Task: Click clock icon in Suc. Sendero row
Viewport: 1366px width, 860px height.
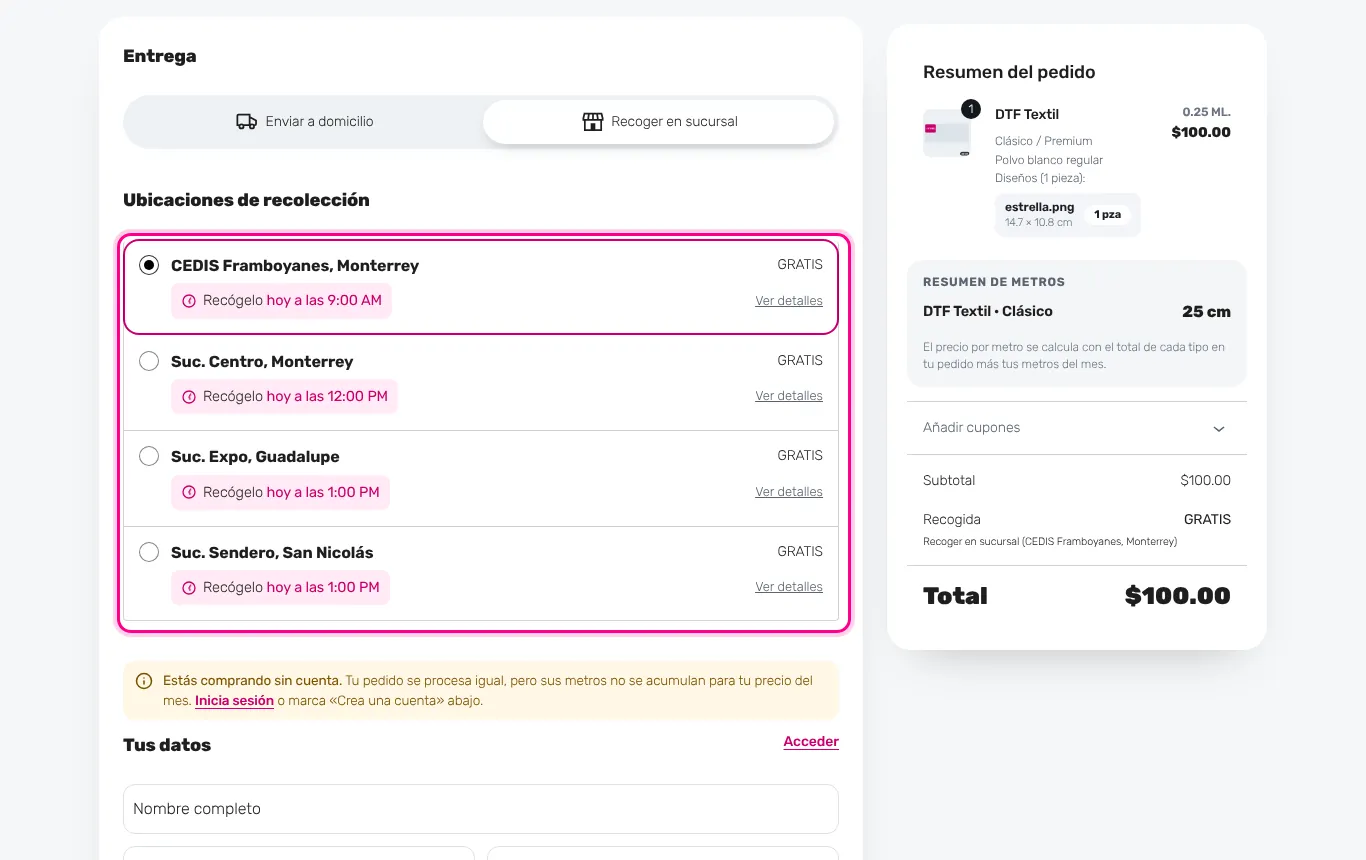Action: [189, 588]
